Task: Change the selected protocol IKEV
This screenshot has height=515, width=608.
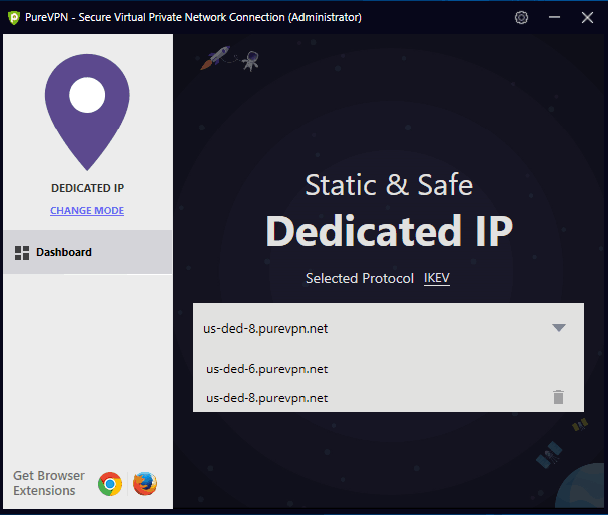Action: pyautogui.click(x=437, y=278)
